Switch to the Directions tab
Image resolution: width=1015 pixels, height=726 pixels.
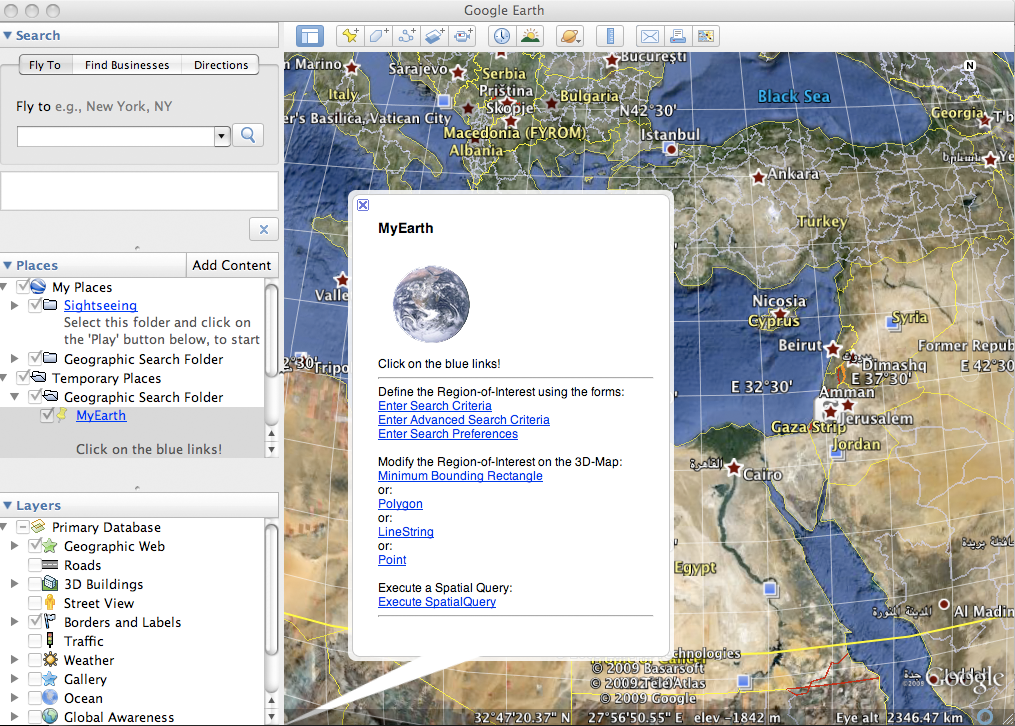click(221, 65)
